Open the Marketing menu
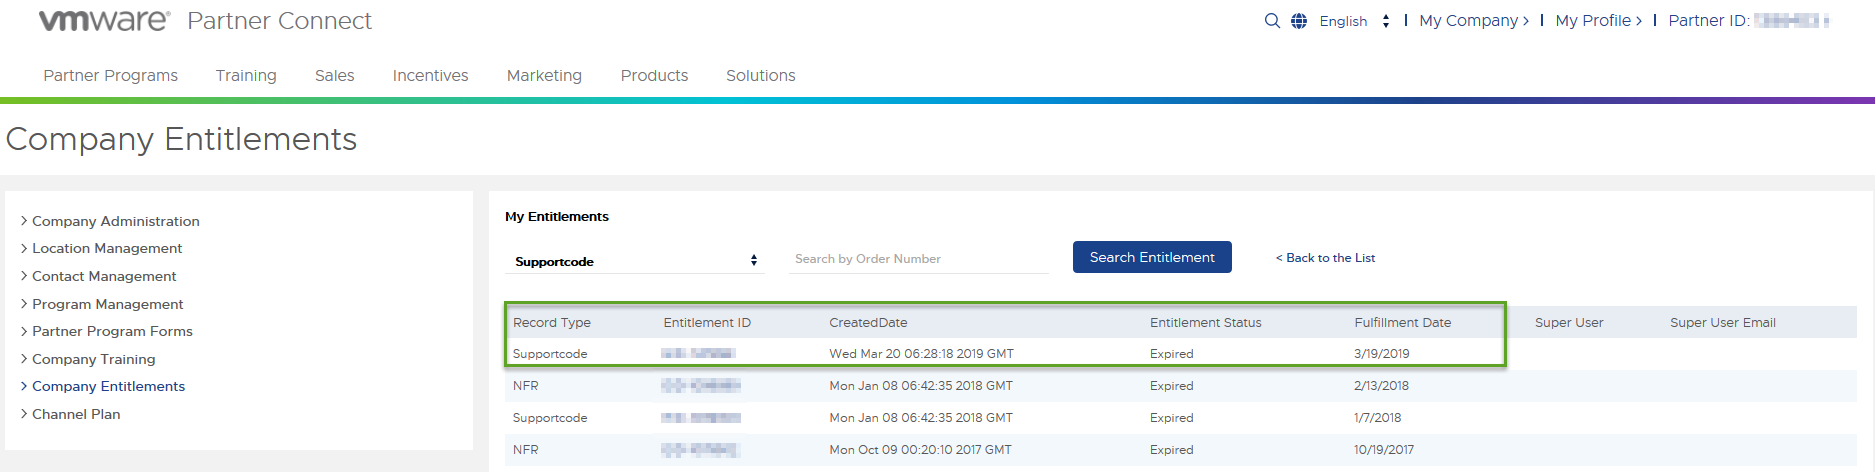The image size is (1875, 472). point(544,75)
